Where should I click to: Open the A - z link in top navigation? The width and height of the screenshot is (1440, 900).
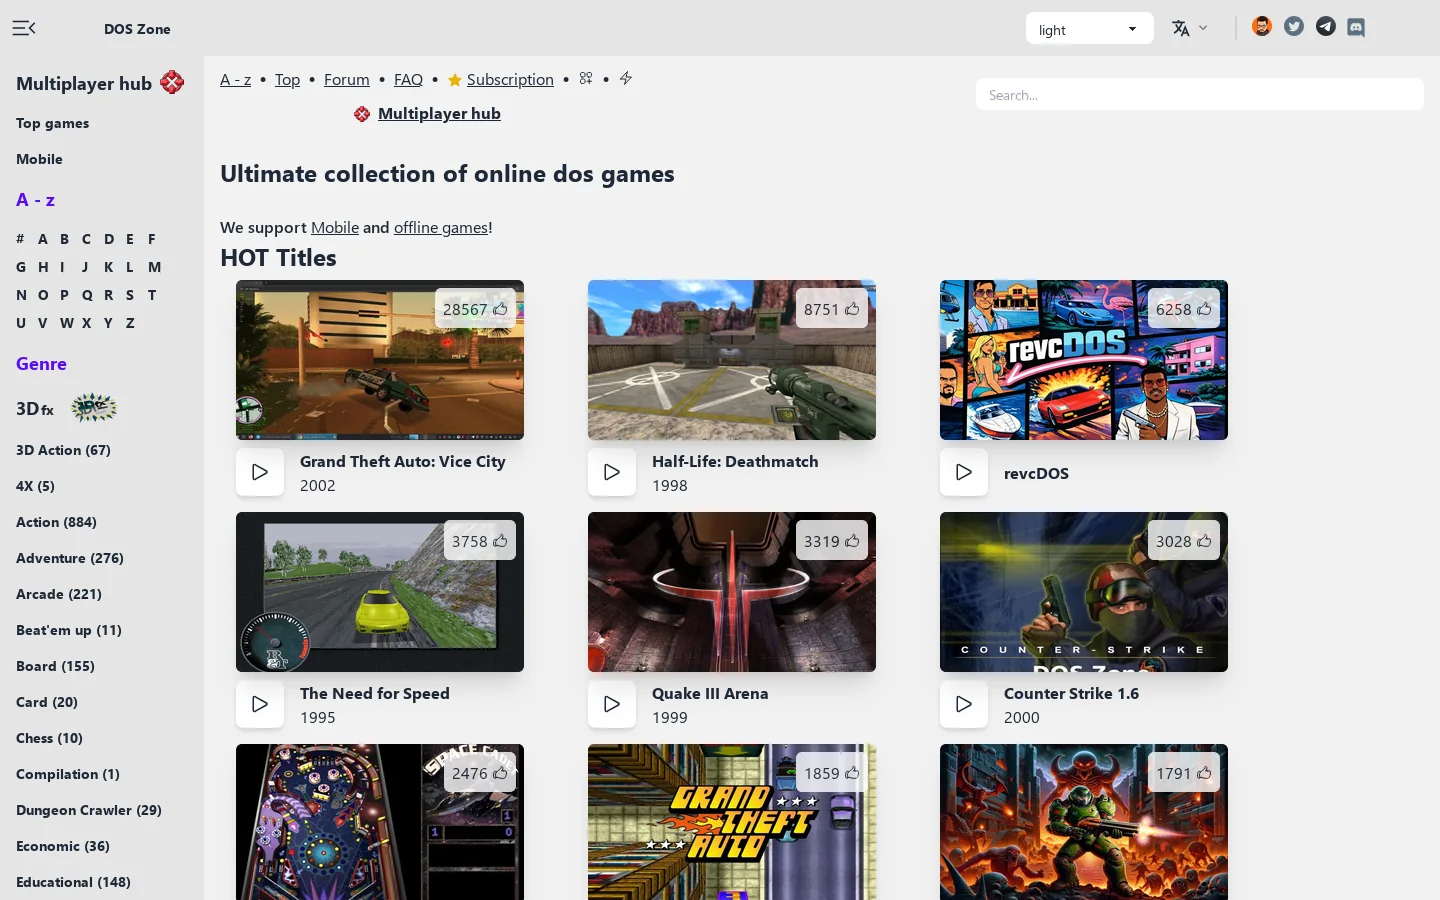tap(236, 79)
